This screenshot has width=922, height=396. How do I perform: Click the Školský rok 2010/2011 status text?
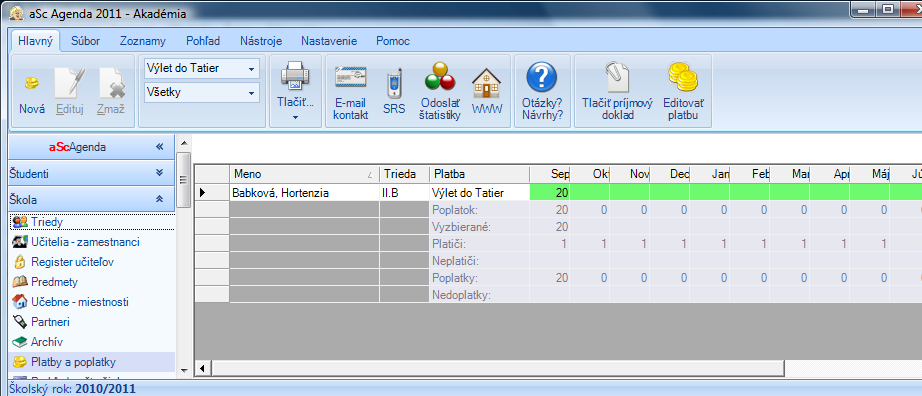[x=72, y=389]
